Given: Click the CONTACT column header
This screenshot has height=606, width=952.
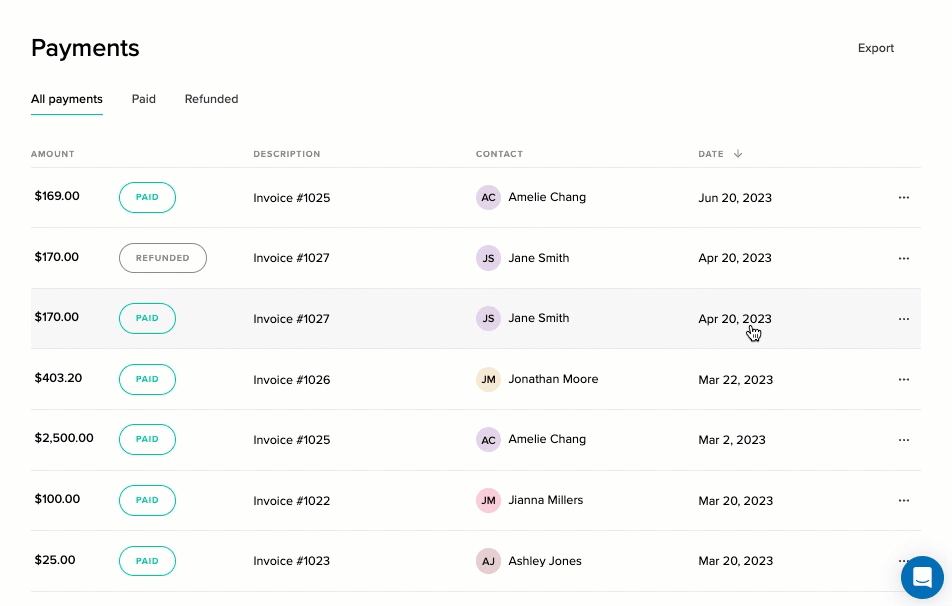Looking at the screenshot, I should [x=499, y=154].
